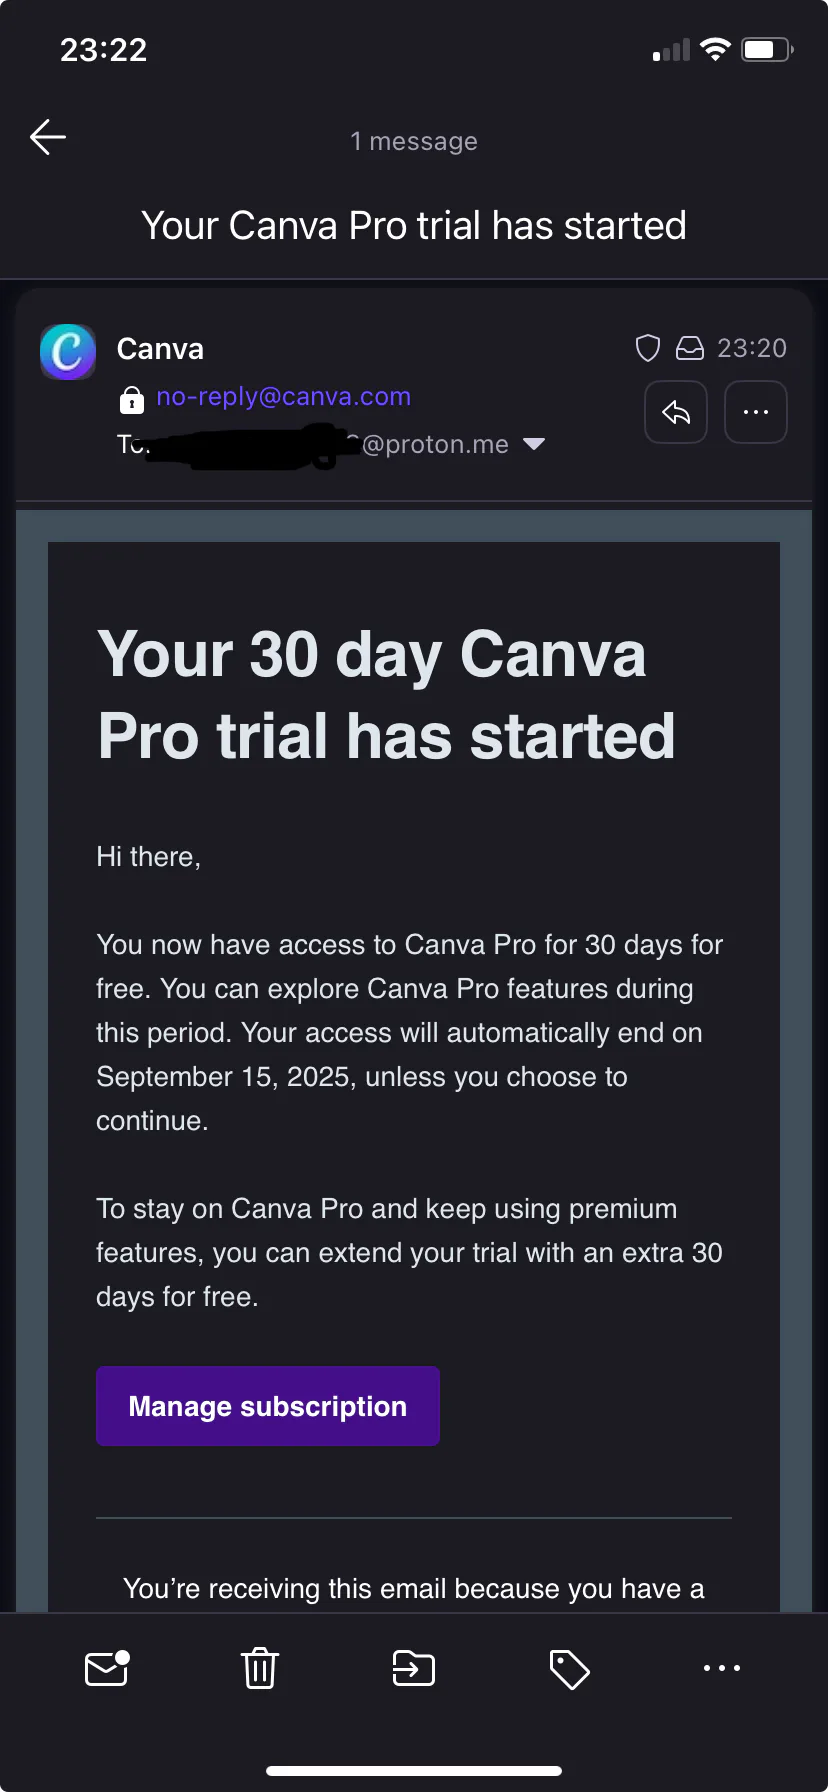Tap the Canva sender avatar
This screenshot has height=1792, width=828.
[68, 352]
